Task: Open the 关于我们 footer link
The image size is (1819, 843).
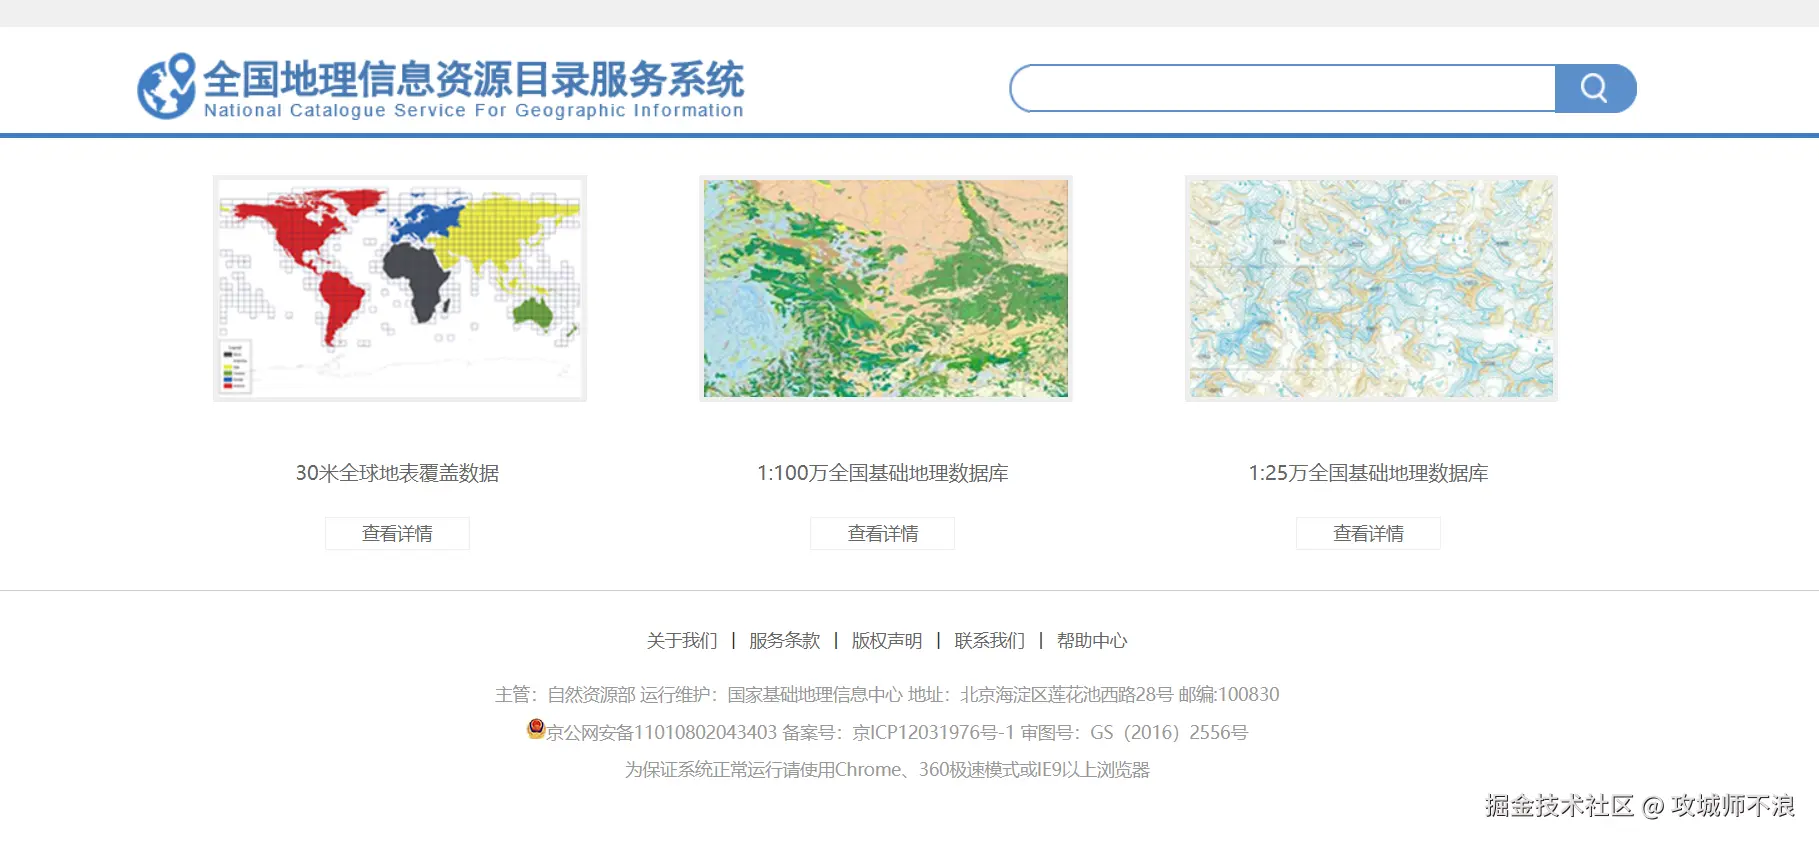Action: click(x=682, y=640)
